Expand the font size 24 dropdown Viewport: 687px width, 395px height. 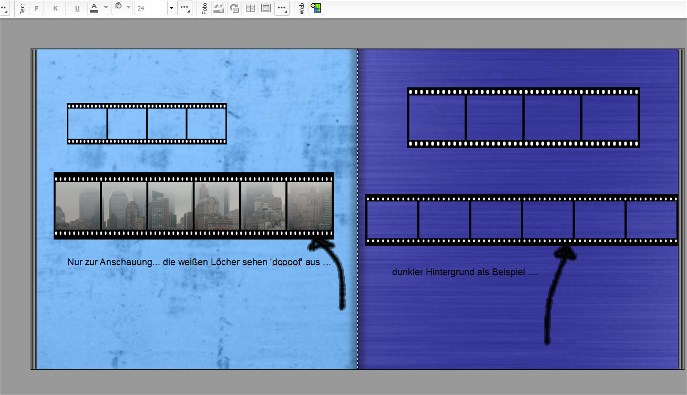tap(171, 8)
